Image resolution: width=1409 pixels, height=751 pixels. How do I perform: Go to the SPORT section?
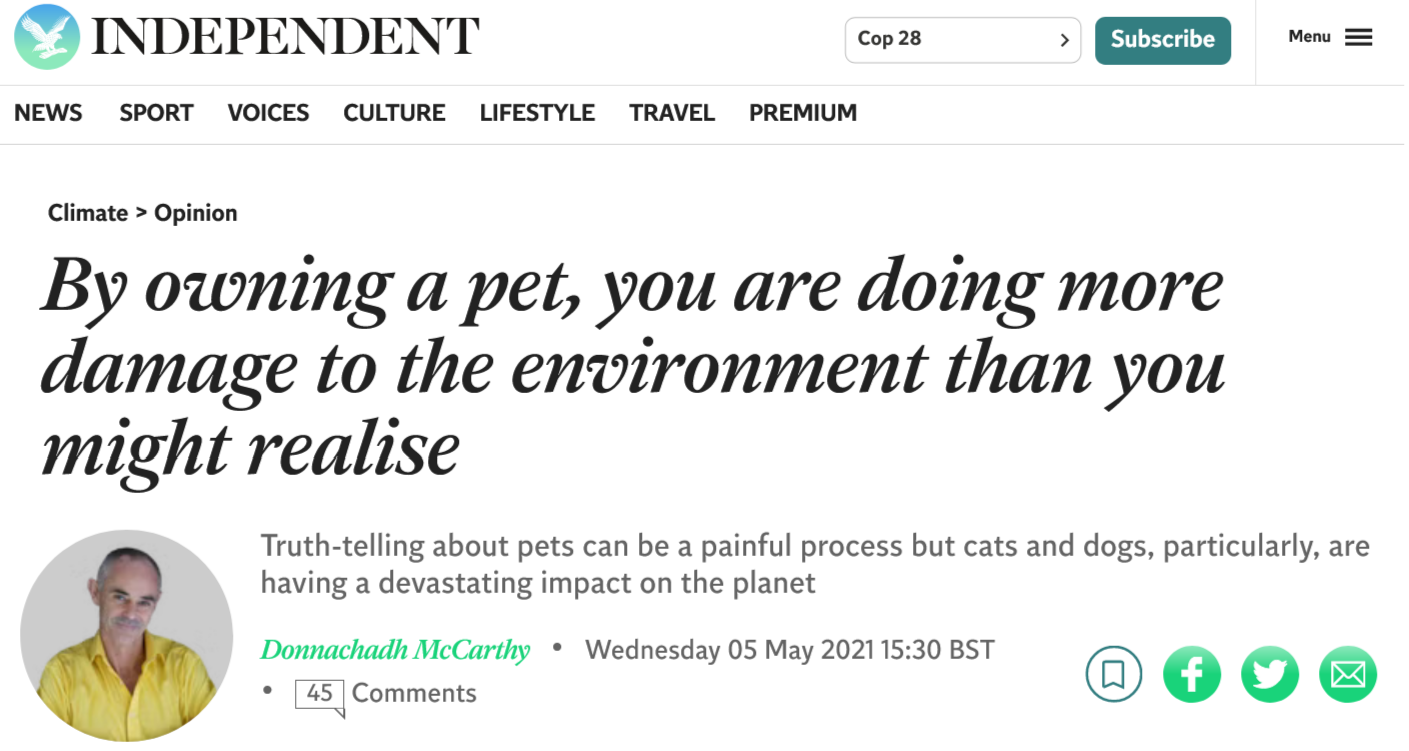[156, 113]
